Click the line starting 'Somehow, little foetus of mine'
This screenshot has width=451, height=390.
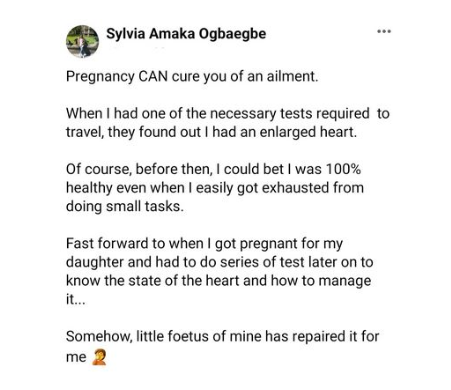click(x=222, y=336)
